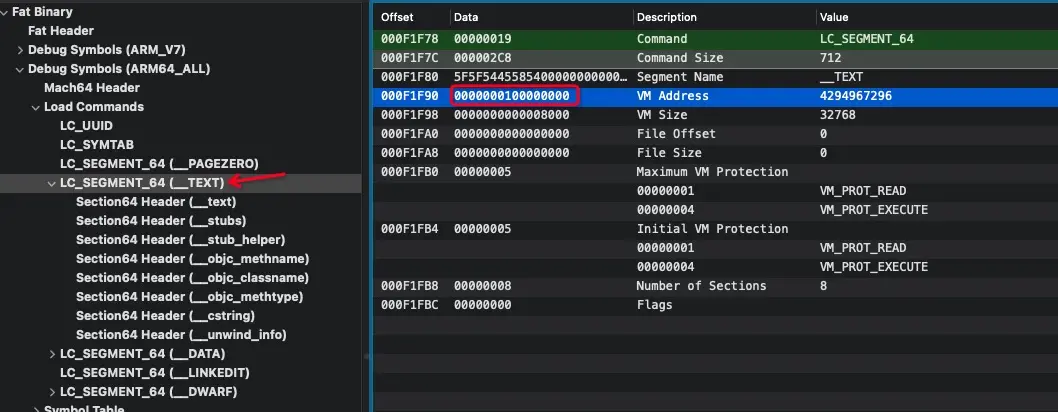This screenshot has width=1058, height=412.
Task: Expand Debug Symbols (ARM_V7) node
Action: 20,50
